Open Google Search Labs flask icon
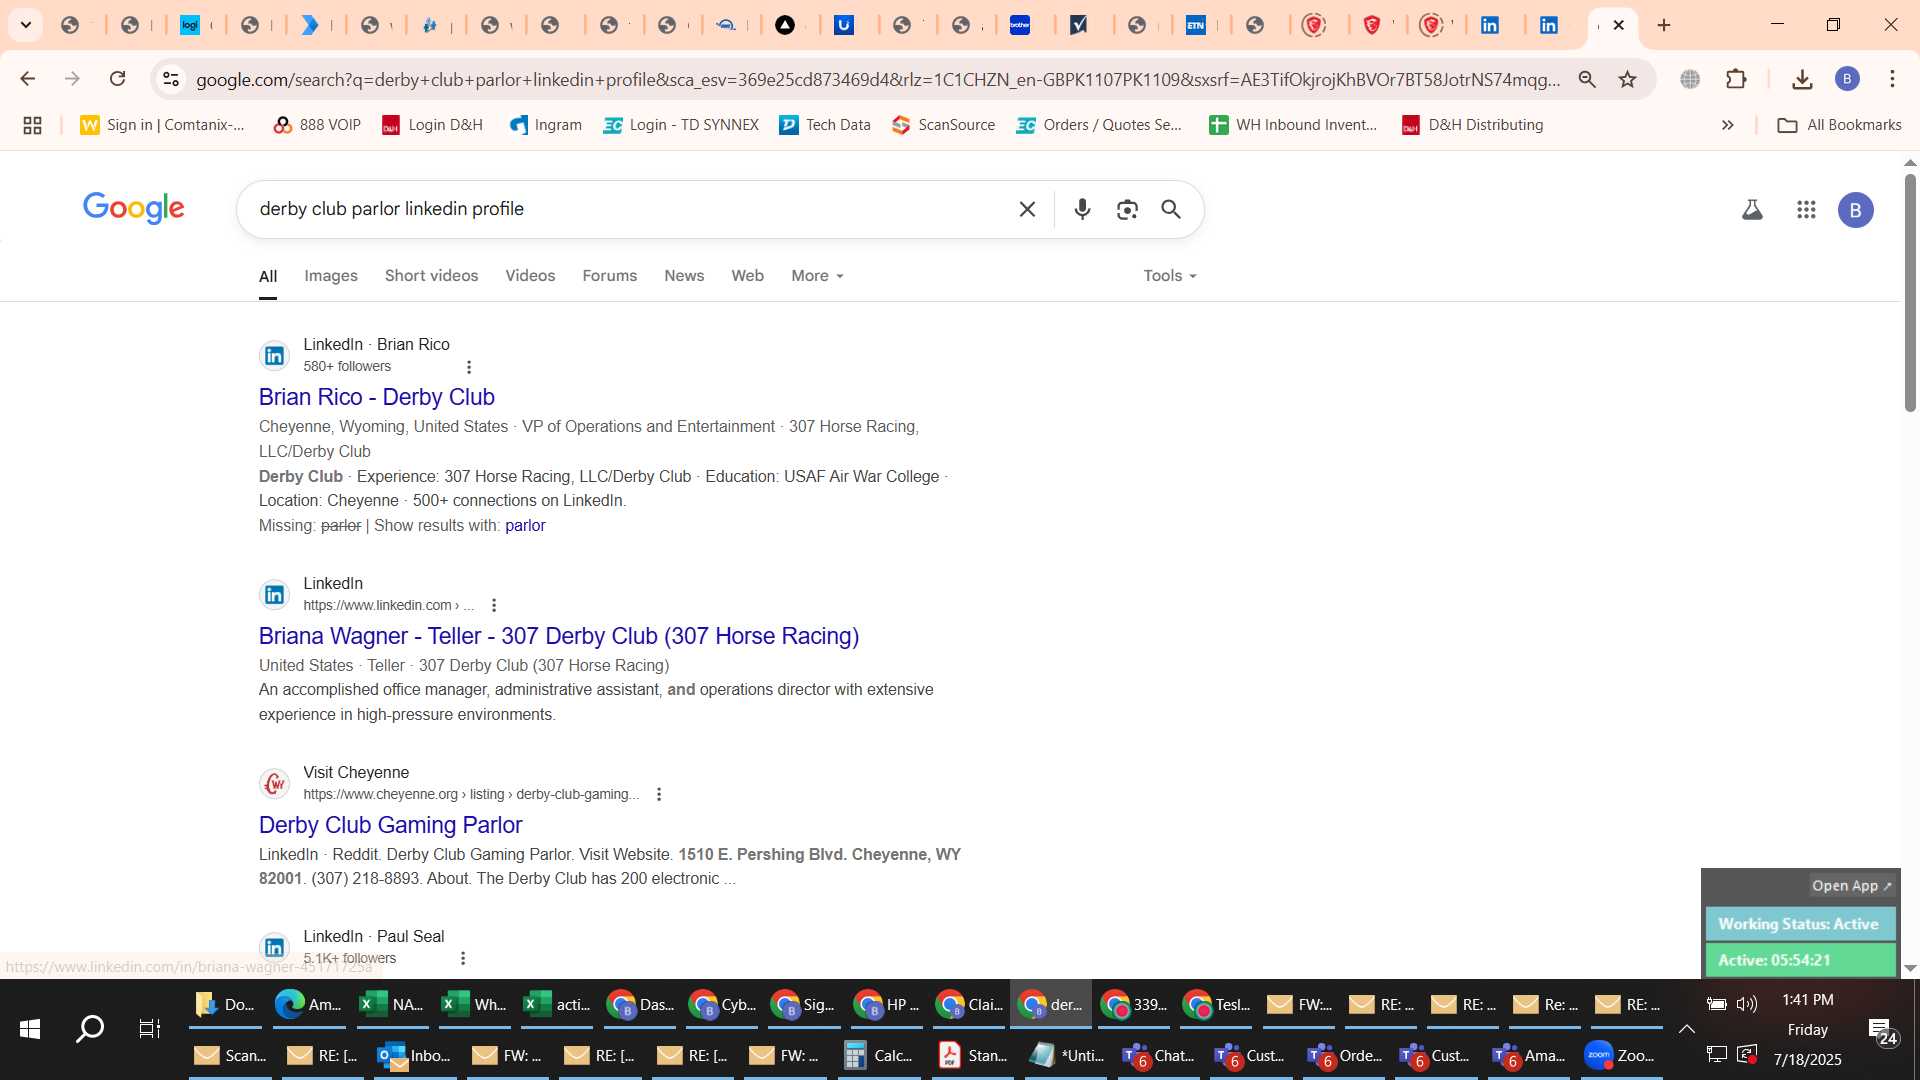This screenshot has height=1080, width=1920. click(x=1752, y=210)
